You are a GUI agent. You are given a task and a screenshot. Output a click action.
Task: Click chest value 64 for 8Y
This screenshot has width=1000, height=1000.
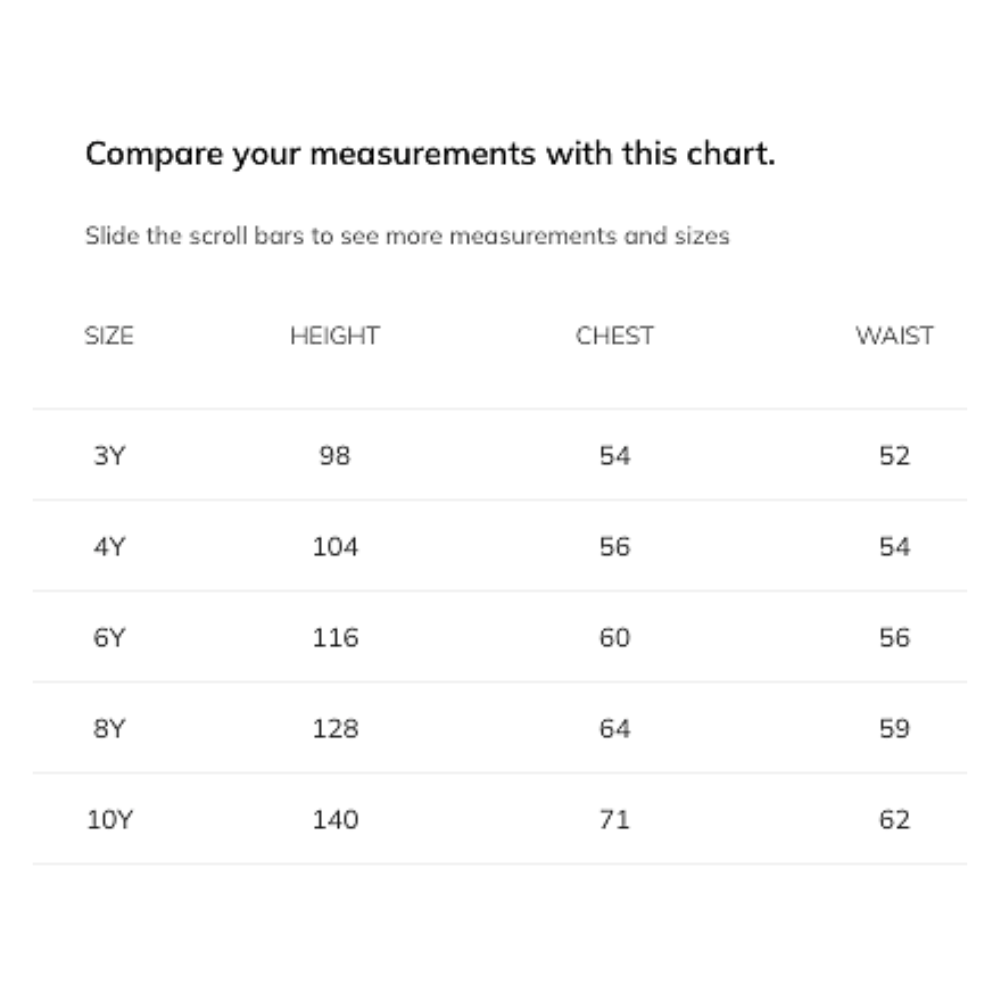coord(614,729)
